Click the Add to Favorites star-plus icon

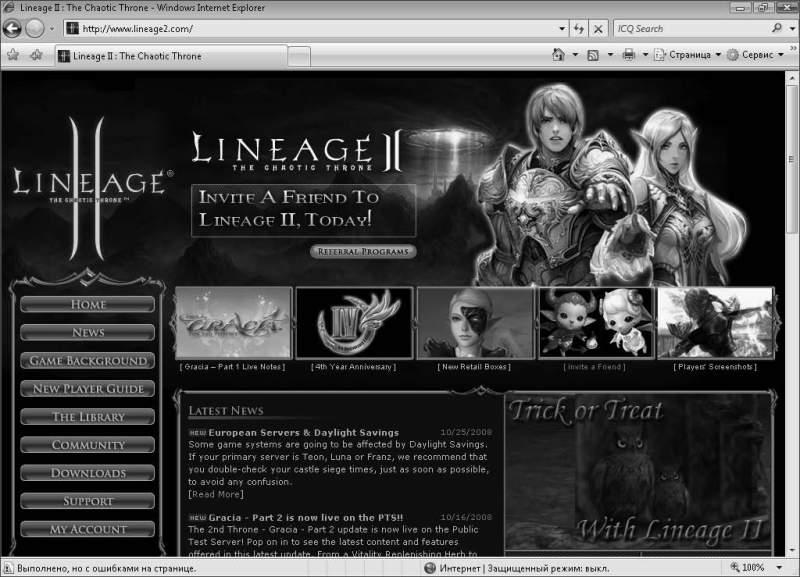coord(36,55)
